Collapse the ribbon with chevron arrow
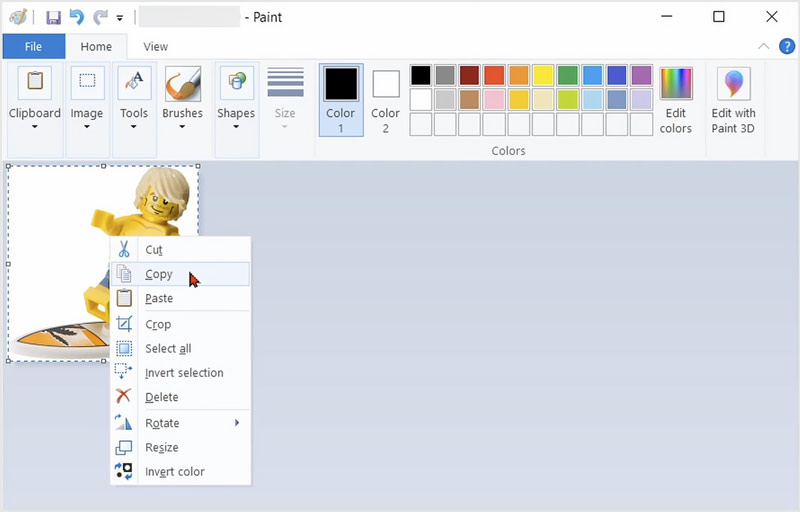 coord(764,46)
